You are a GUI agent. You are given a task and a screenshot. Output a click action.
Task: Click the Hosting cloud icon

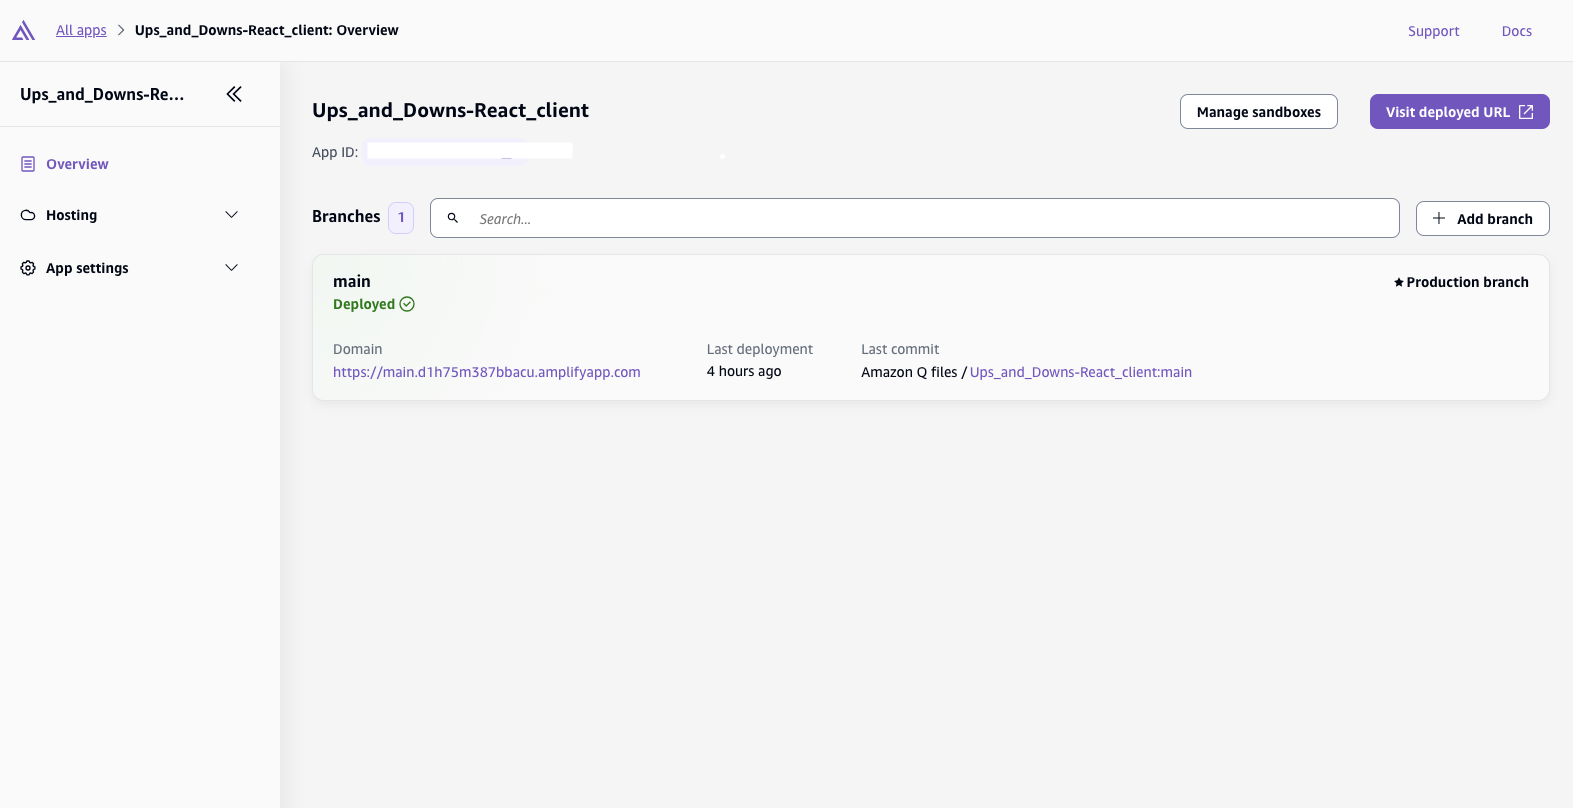pyautogui.click(x=28, y=215)
